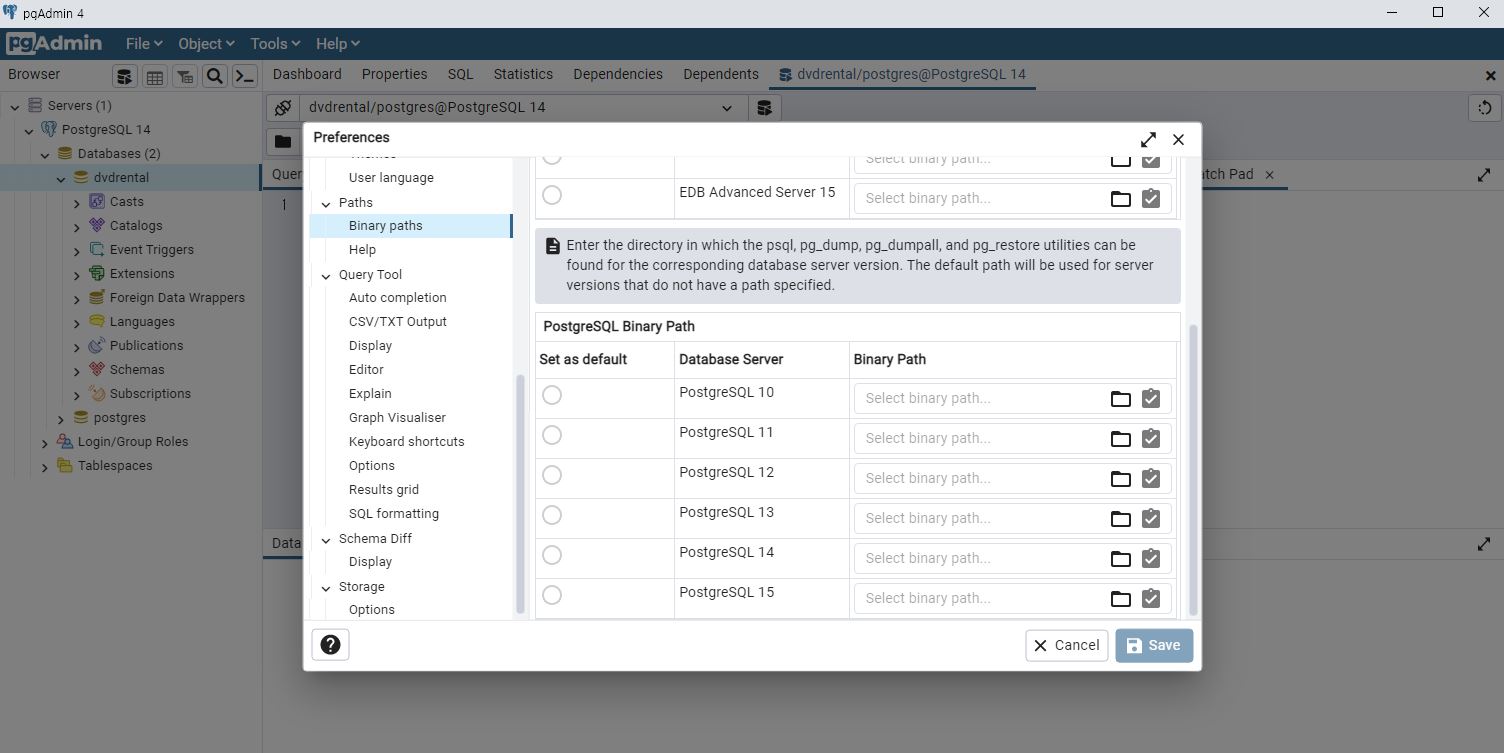
Task: Browse folder for PostgreSQL 11 binary path
Action: [1121, 439]
